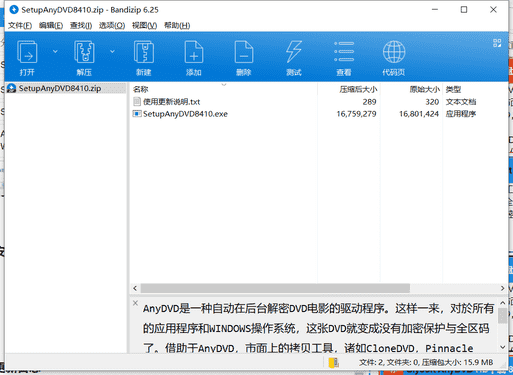Click the status bar file count text
Image resolution: width=513 pixels, height=375 pixels.
(x=426, y=363)
